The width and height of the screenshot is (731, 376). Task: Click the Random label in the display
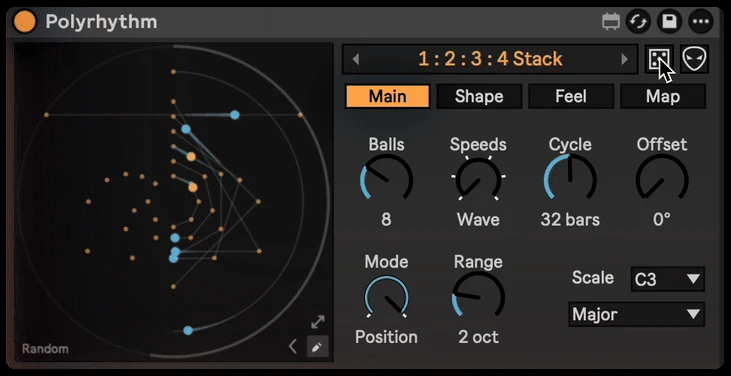[45, 349]
